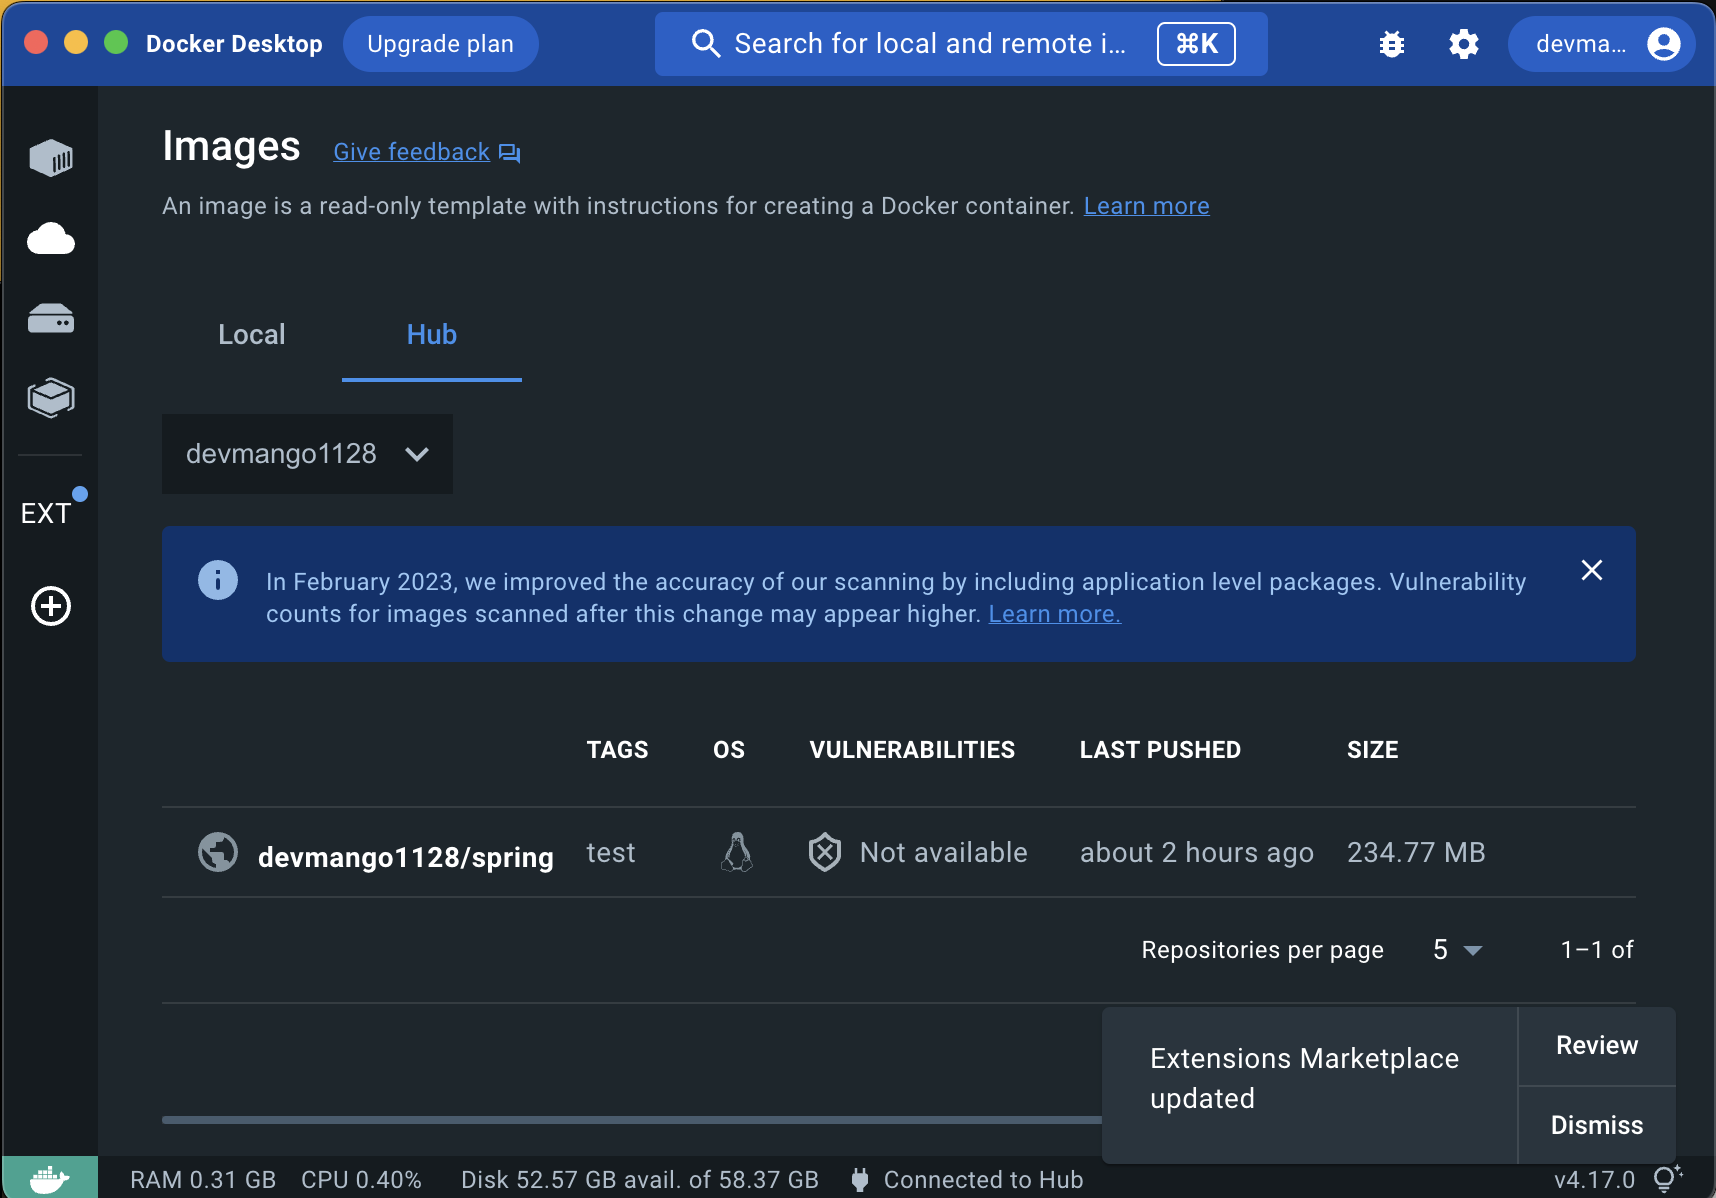1716x1198 pixels.
Task: Open the EXT extensions section
Action: tap(46, 513)
